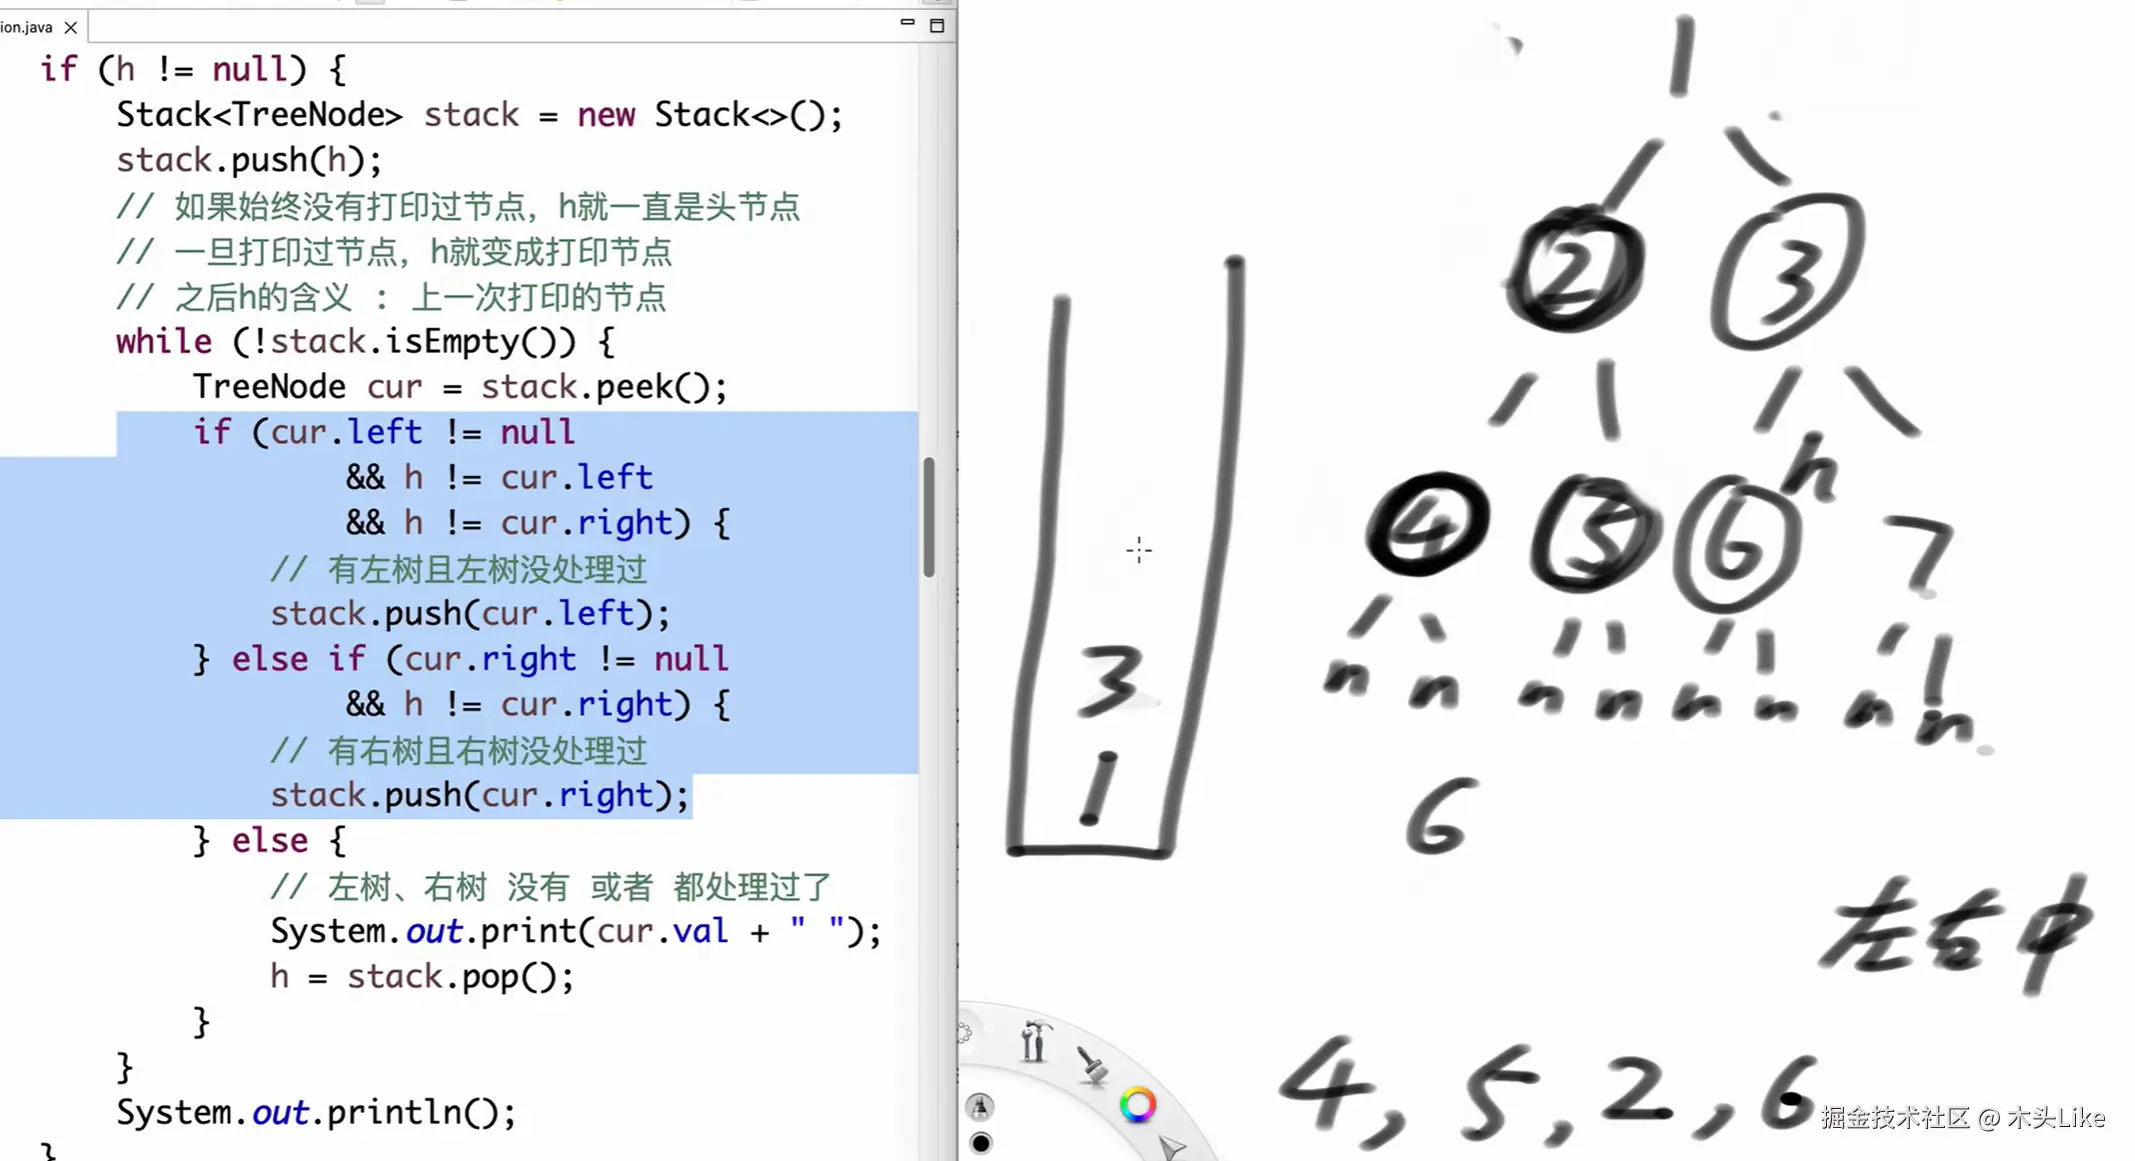Select the ink bottle tool icon

coord(980,1108)
